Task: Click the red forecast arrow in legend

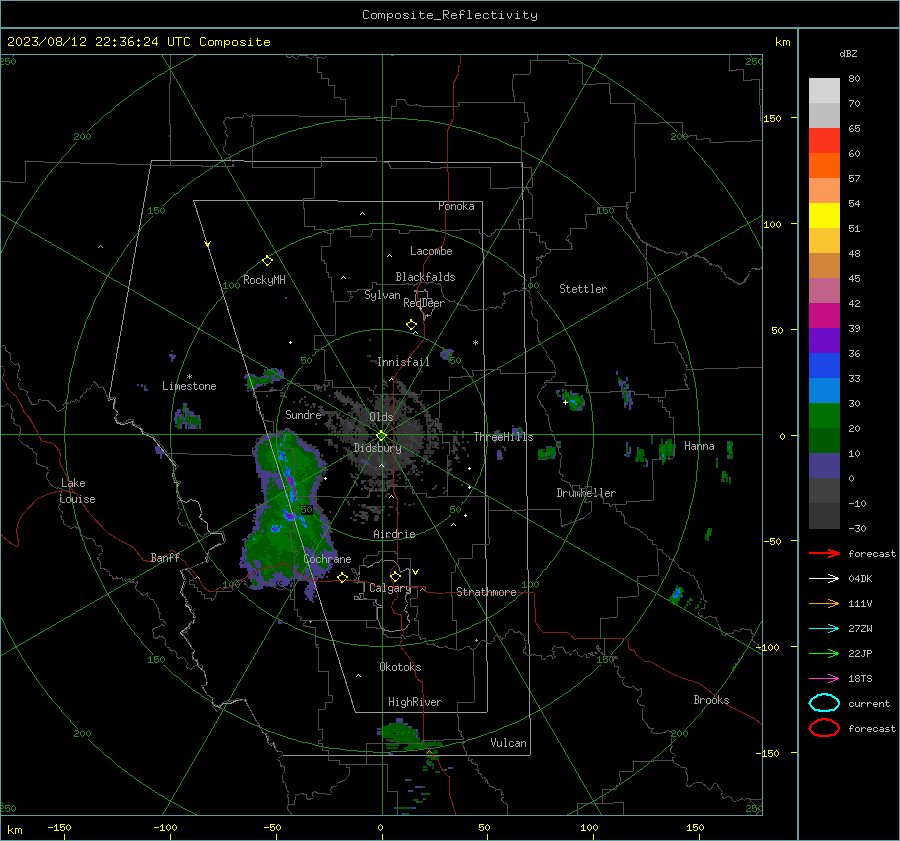Action: tap(824, 553)
